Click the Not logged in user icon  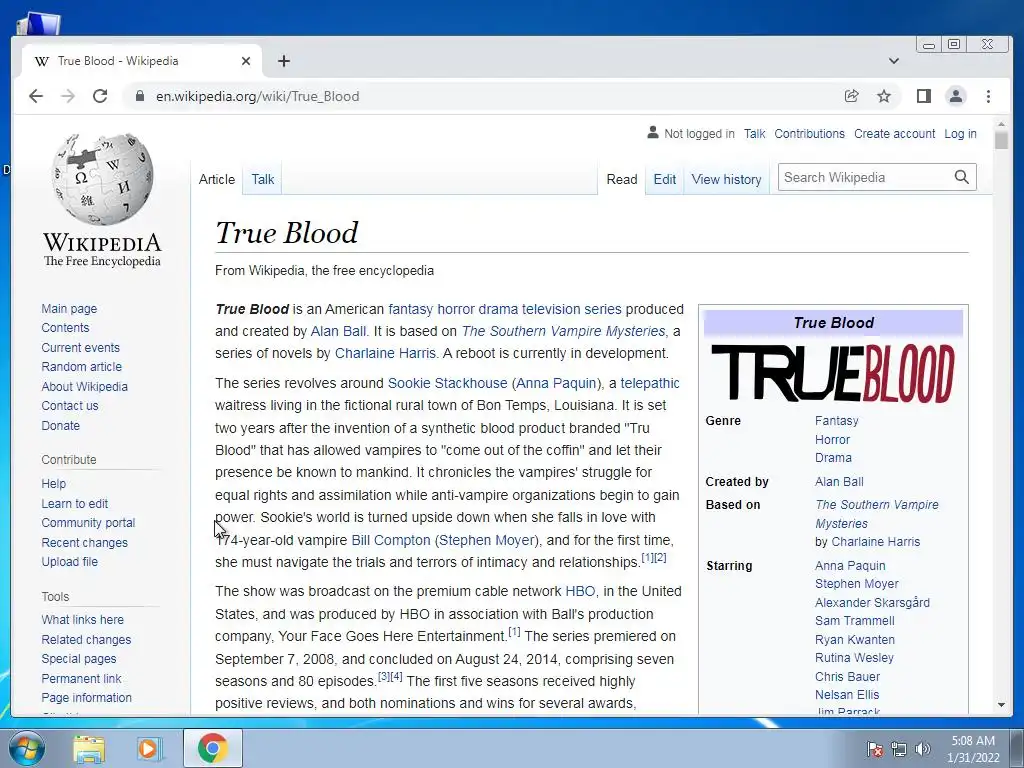pos(652,133)
